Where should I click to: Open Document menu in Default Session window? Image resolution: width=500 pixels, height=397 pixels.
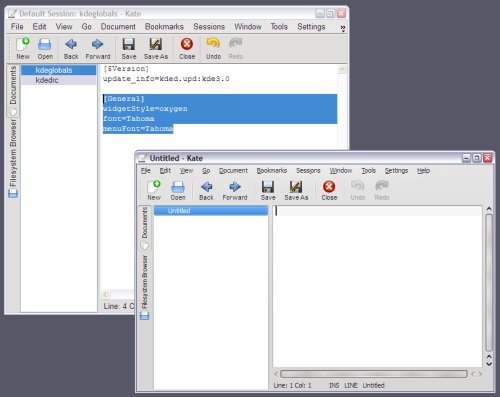click(118, 27)
